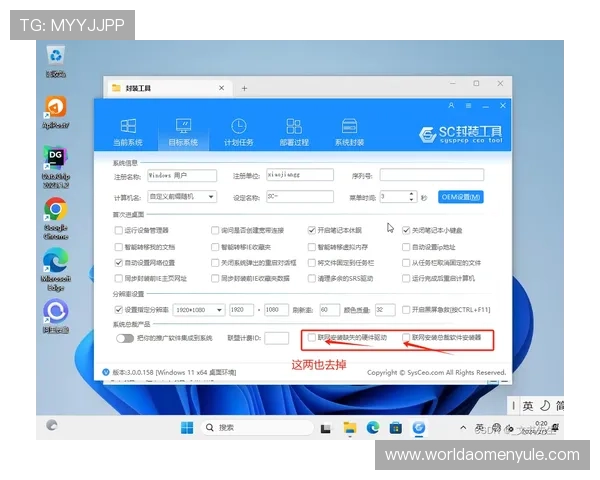
Task: Click the user account icon in SC header
Action: (x=451, y=105)
